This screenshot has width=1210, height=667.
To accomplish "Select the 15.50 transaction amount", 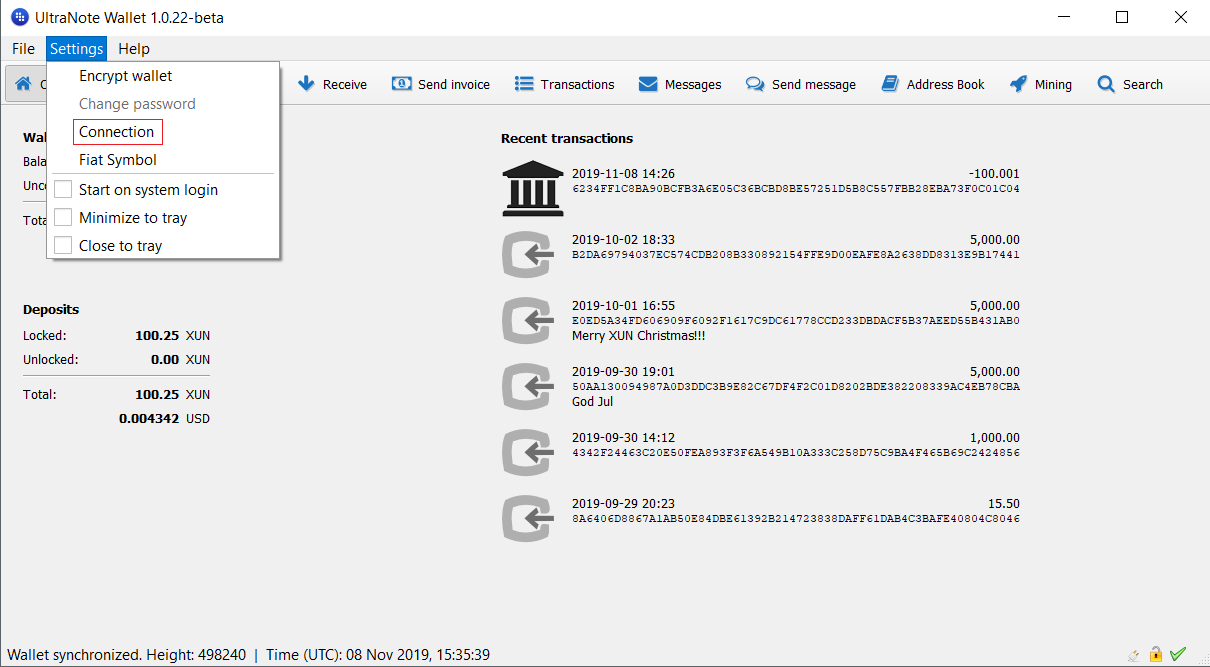I will pos(1004,504).
